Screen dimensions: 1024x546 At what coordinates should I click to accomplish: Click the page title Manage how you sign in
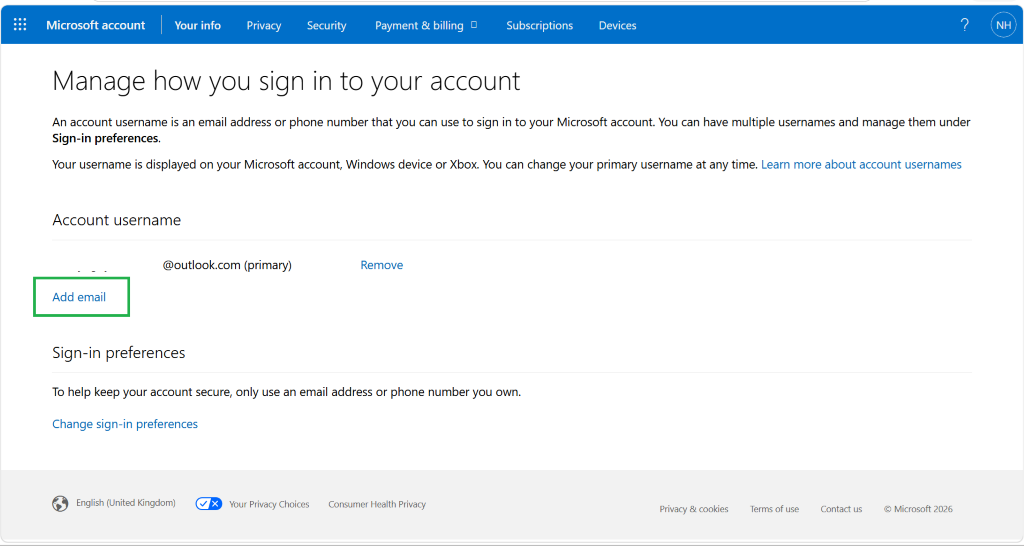(286, 81)
